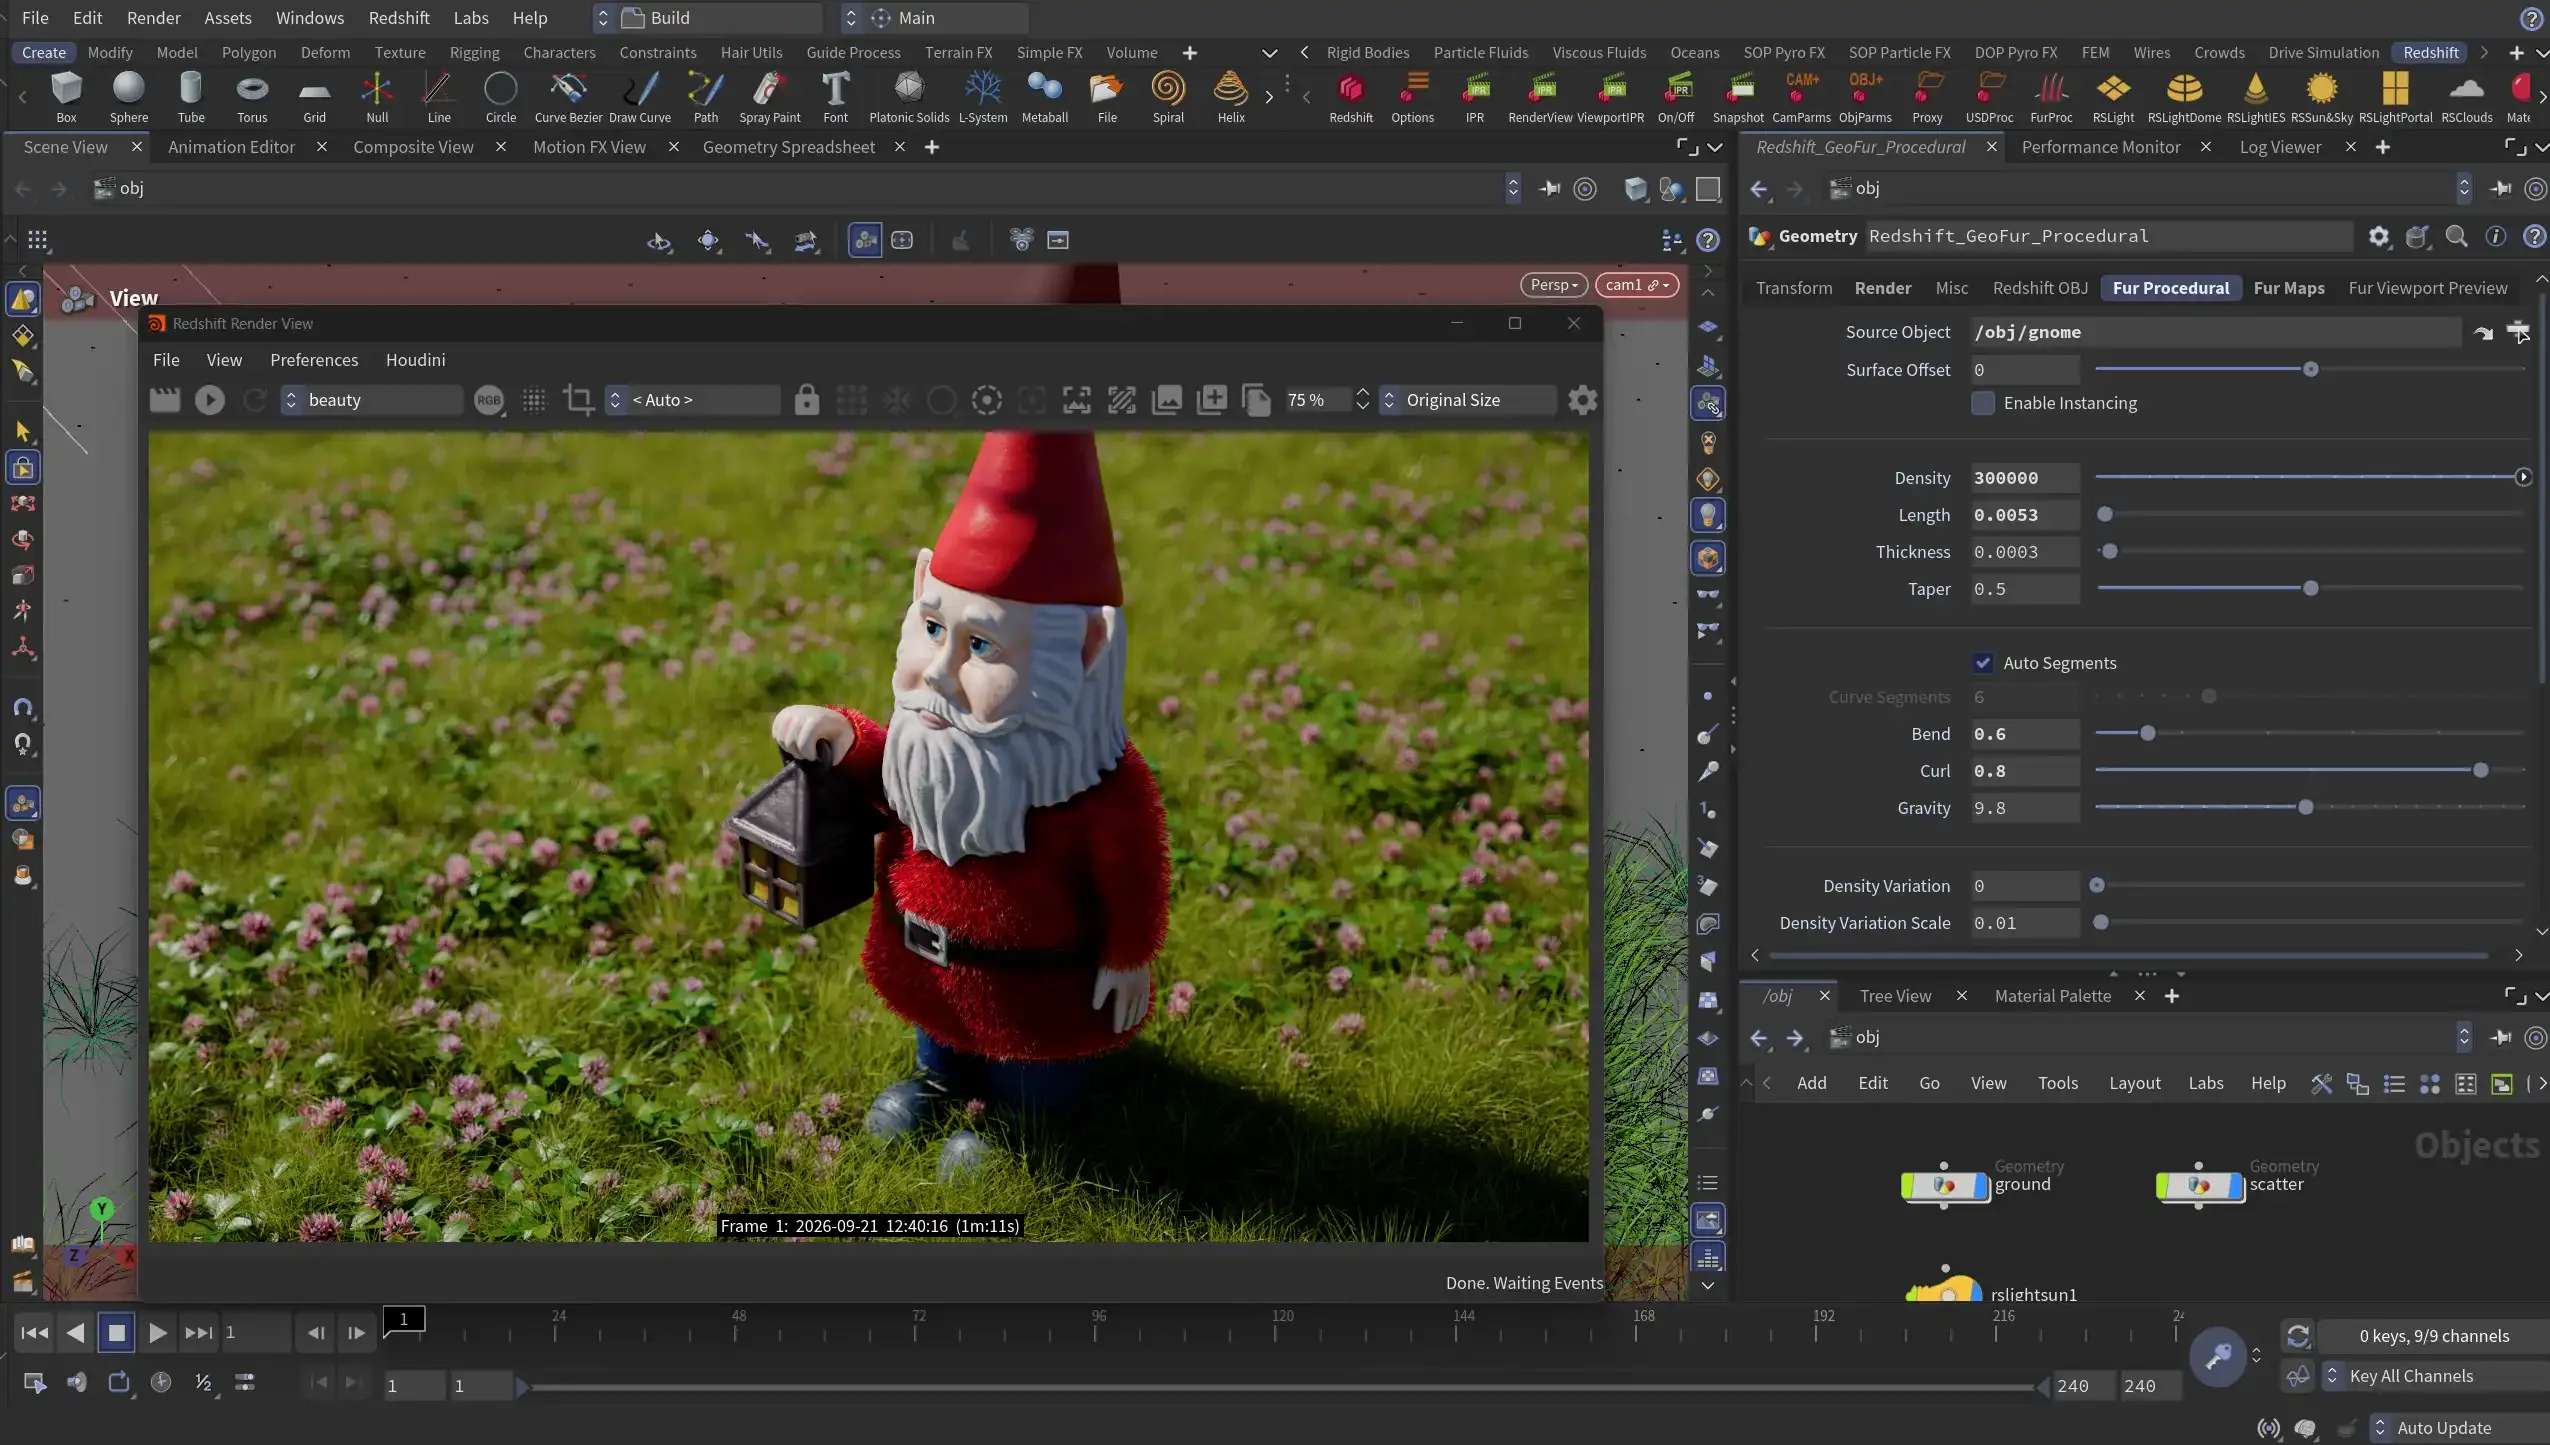Click the Spiral shelf tool
This screenshot has width=2550, height=1445.
(1167, 97)
